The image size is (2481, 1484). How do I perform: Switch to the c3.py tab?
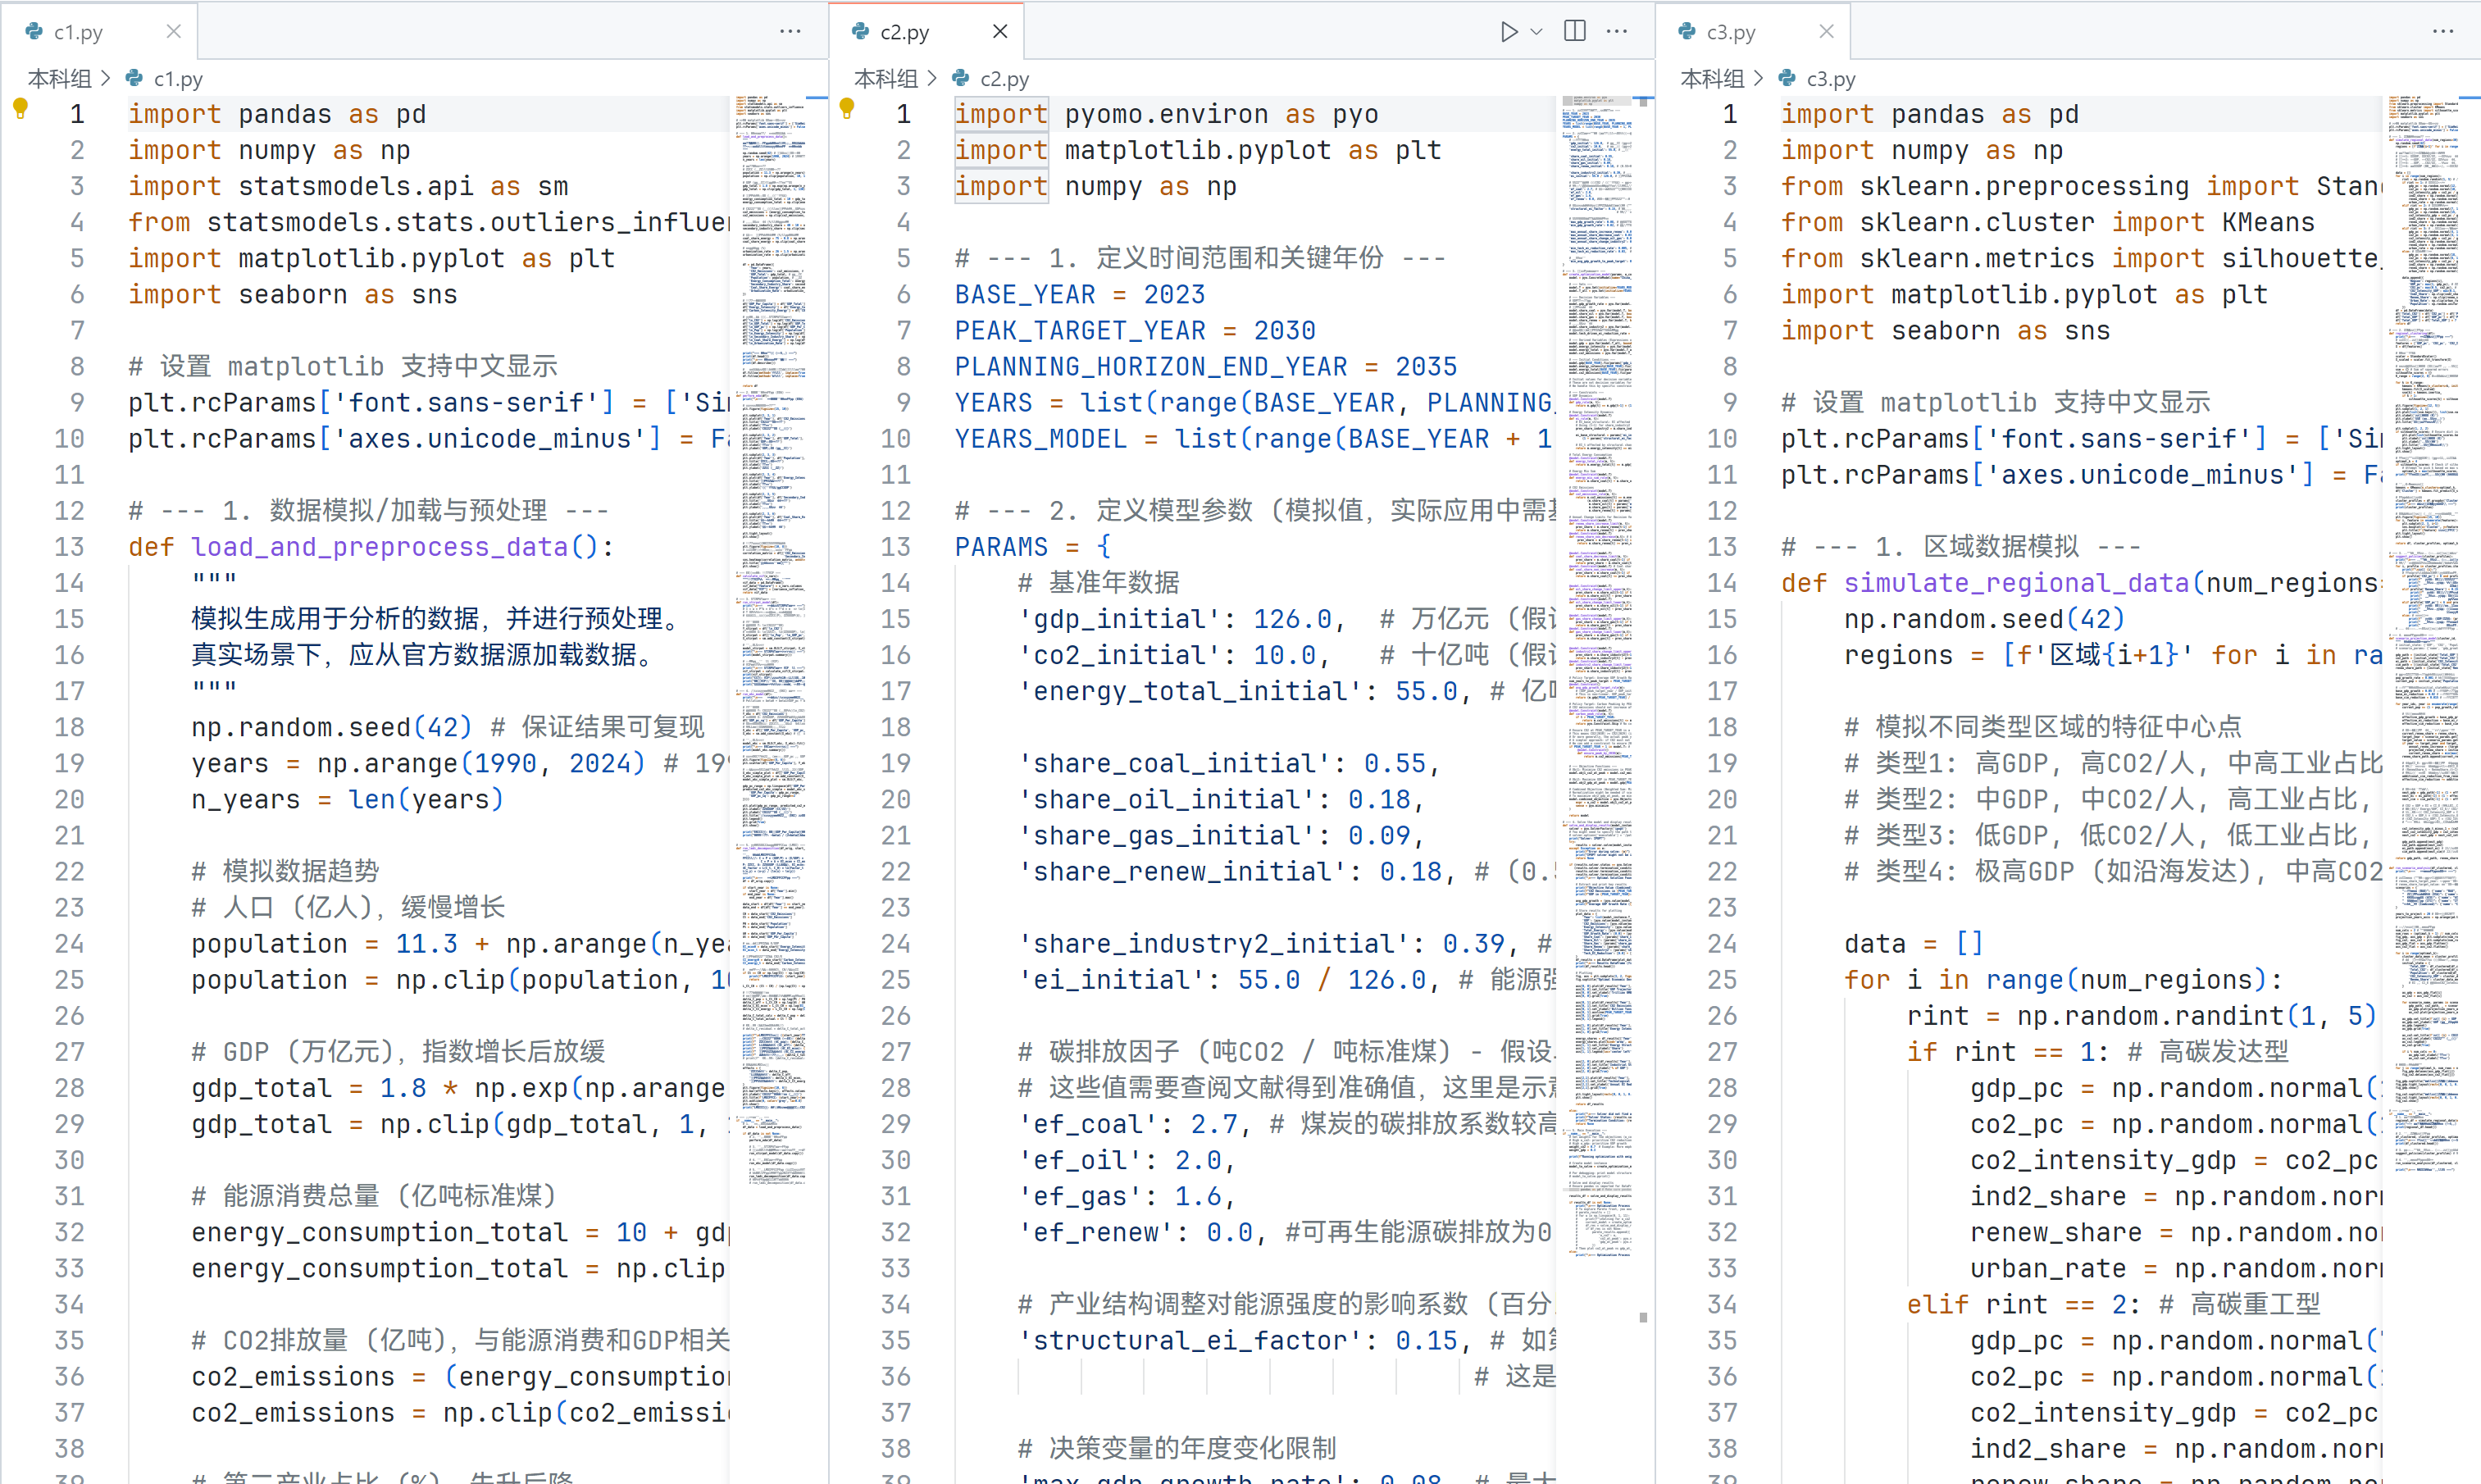(1731, 32)
